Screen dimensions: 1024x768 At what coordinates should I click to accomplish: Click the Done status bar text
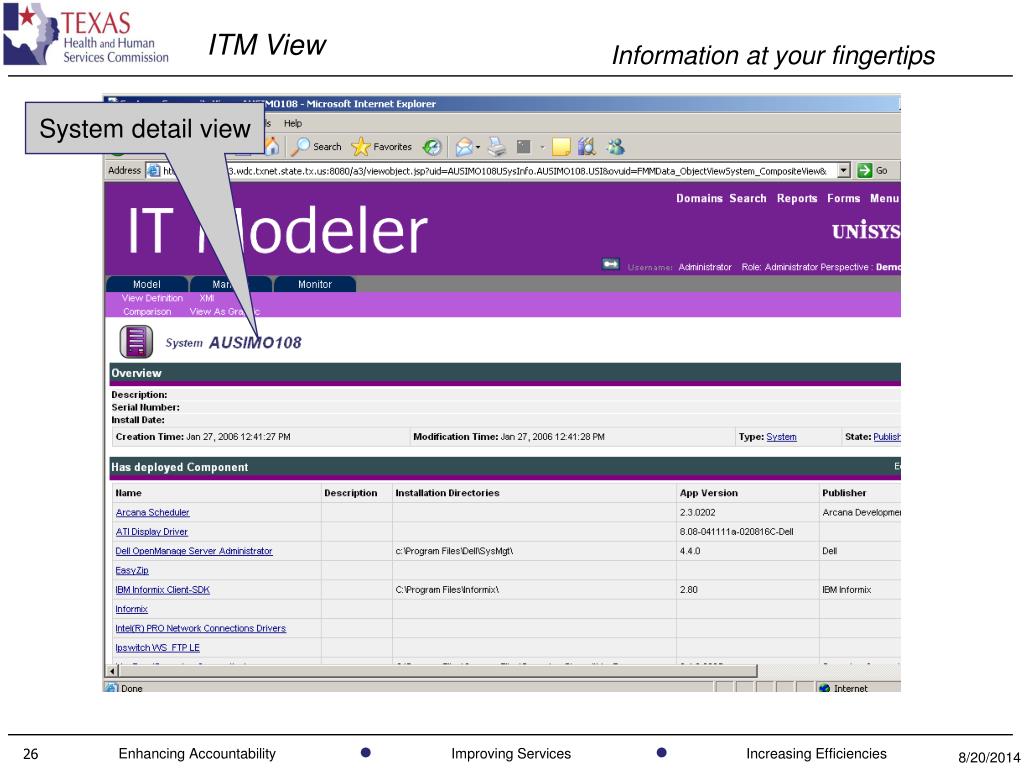pos(131,688)
